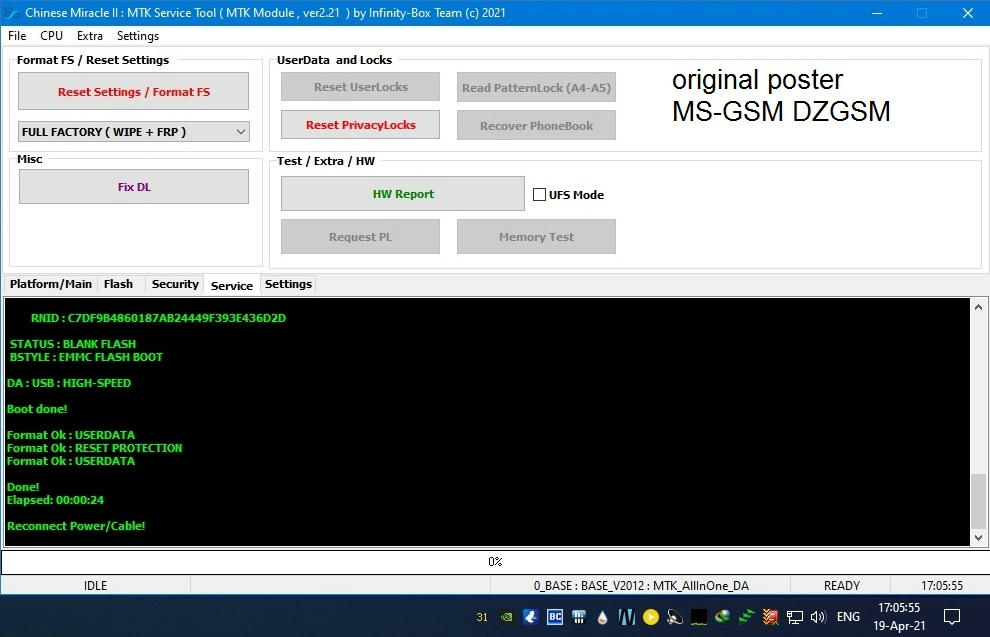Click the 'Elapsed: 00:00:24' log line

click(55, 500)
